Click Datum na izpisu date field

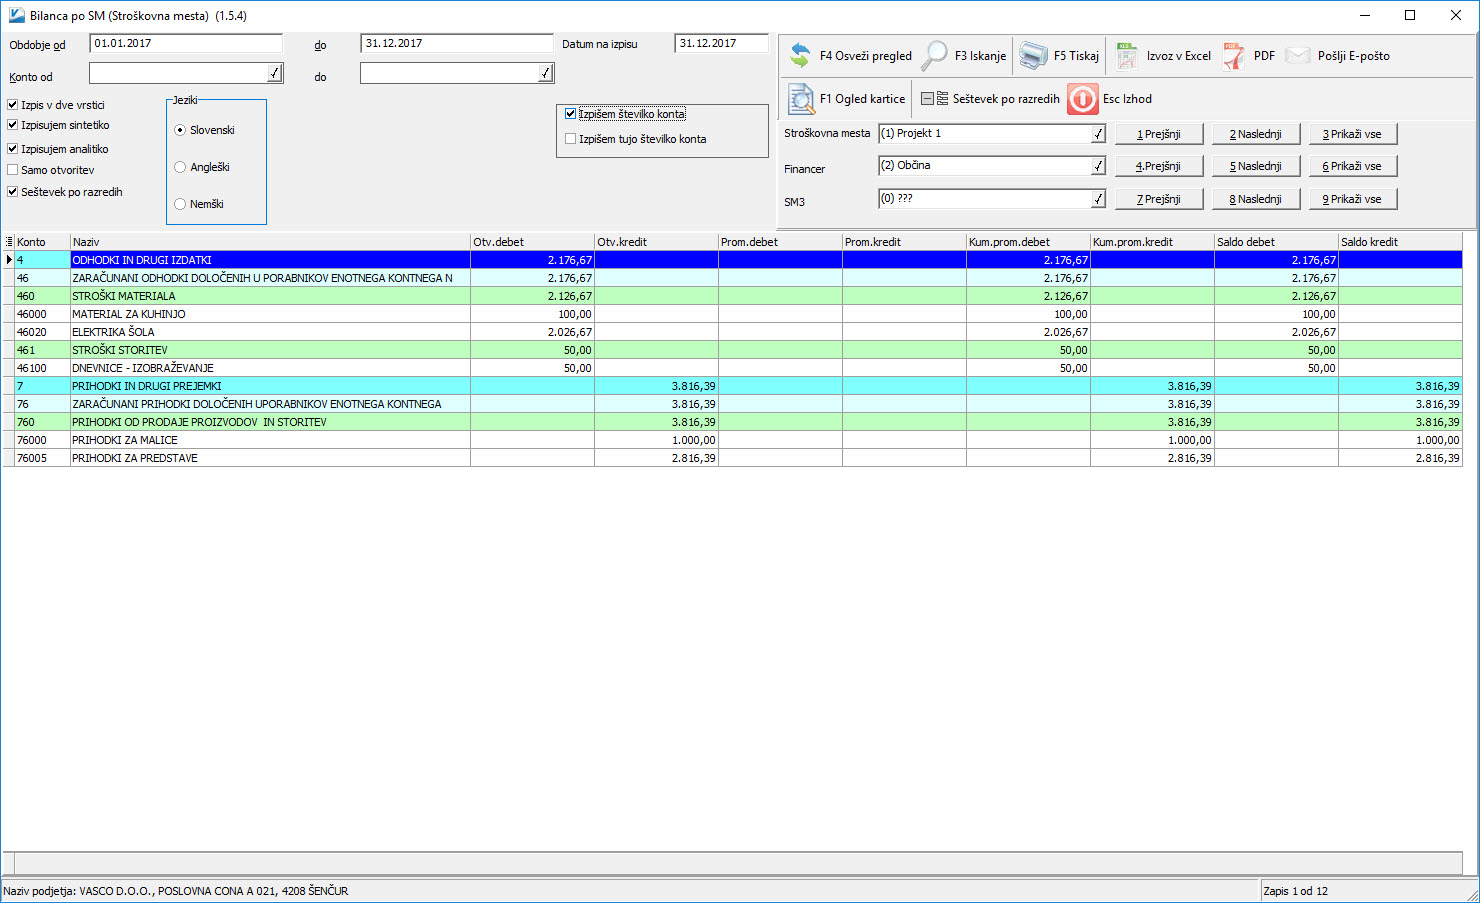click(722, 43)
